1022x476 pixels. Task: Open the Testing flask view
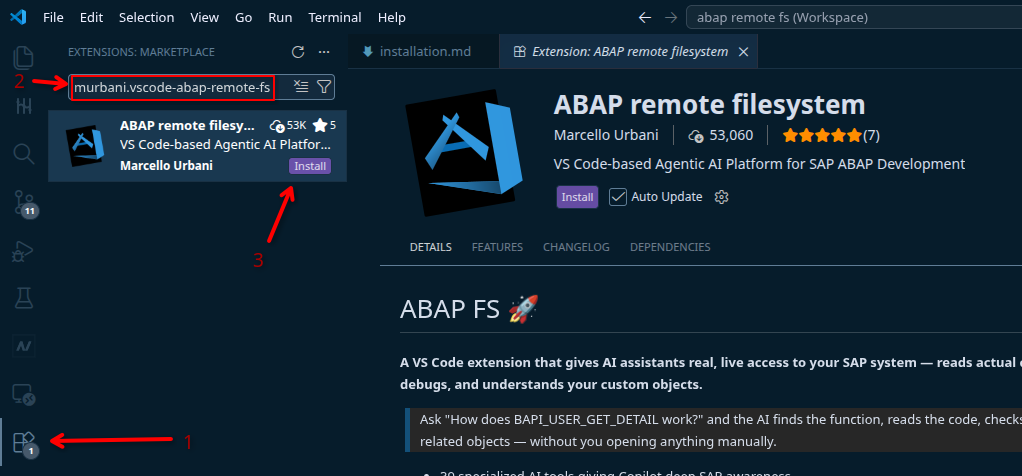click(x=23, y=298)
